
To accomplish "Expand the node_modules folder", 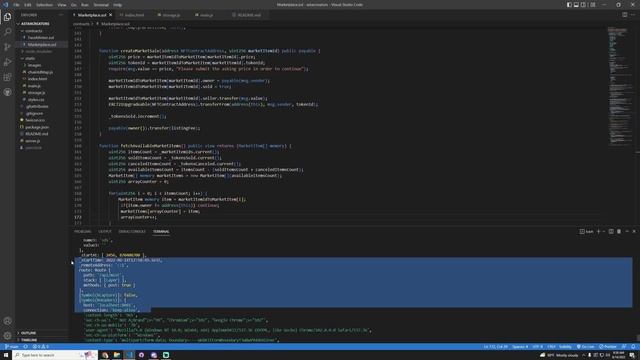I will (39, 51).
